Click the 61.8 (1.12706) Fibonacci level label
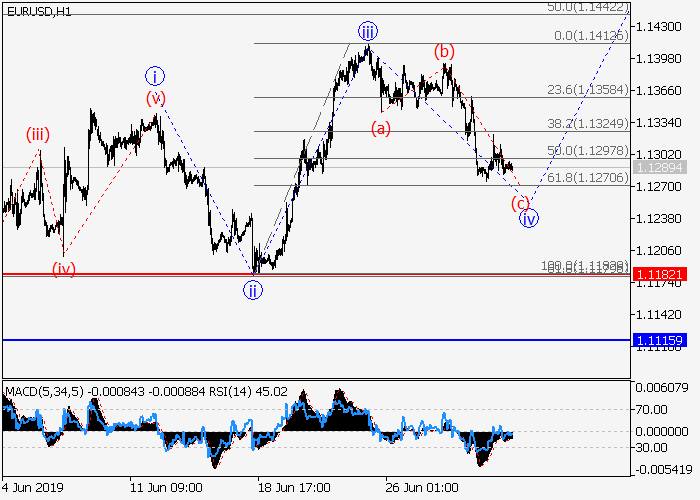 [x=587, y=178]
